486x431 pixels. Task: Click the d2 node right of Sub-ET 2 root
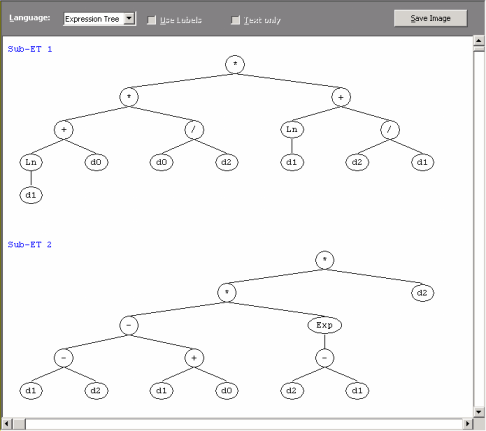(422, 293)
